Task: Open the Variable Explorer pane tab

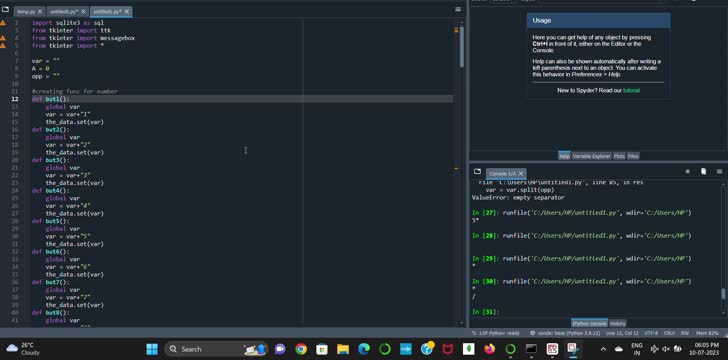Action: (591, 156)
